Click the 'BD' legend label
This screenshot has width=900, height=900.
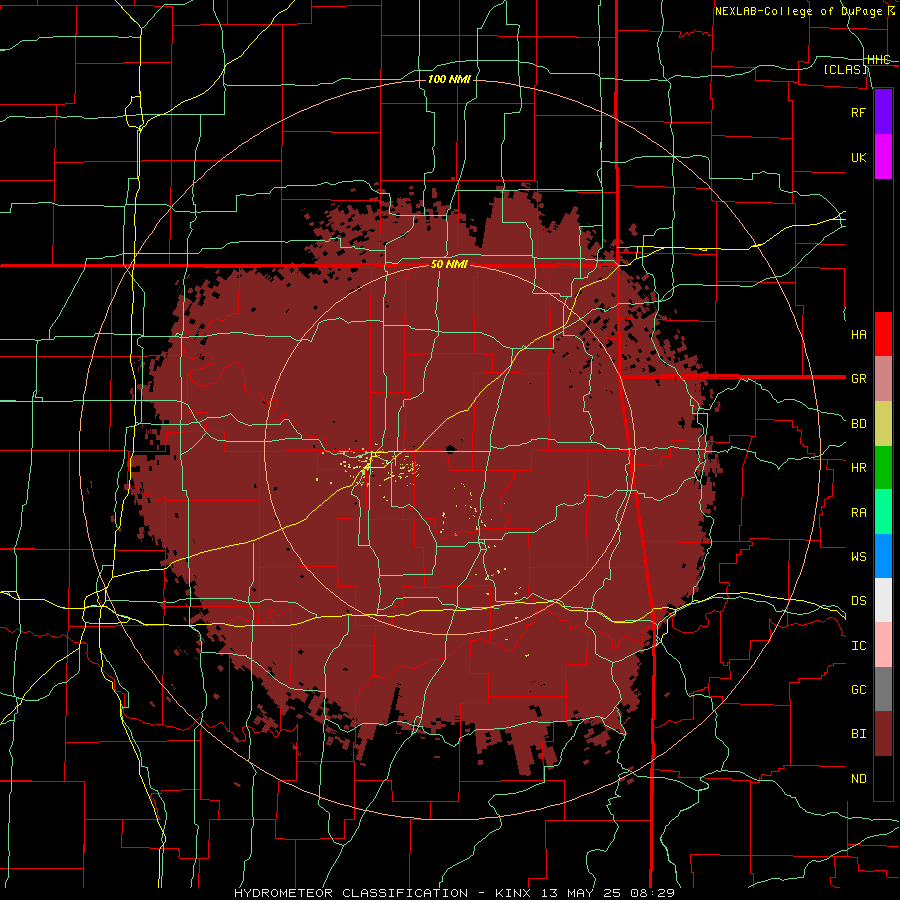858,424
